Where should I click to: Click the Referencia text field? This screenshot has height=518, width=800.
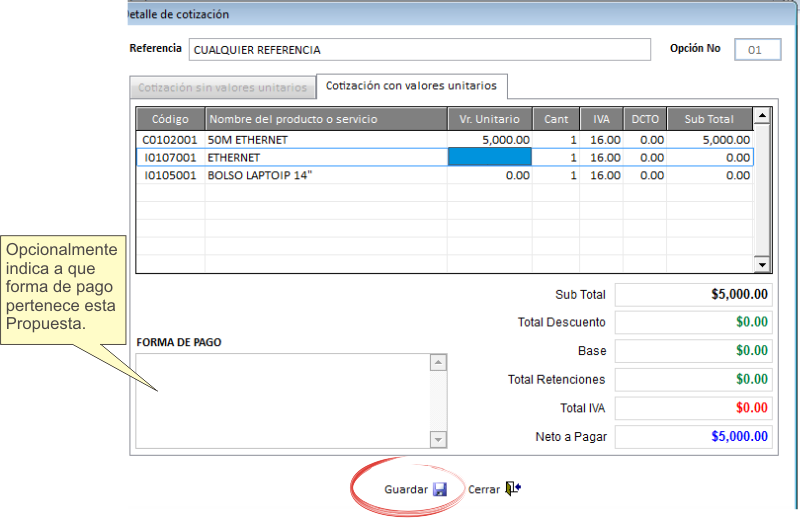tap(419, 50)
